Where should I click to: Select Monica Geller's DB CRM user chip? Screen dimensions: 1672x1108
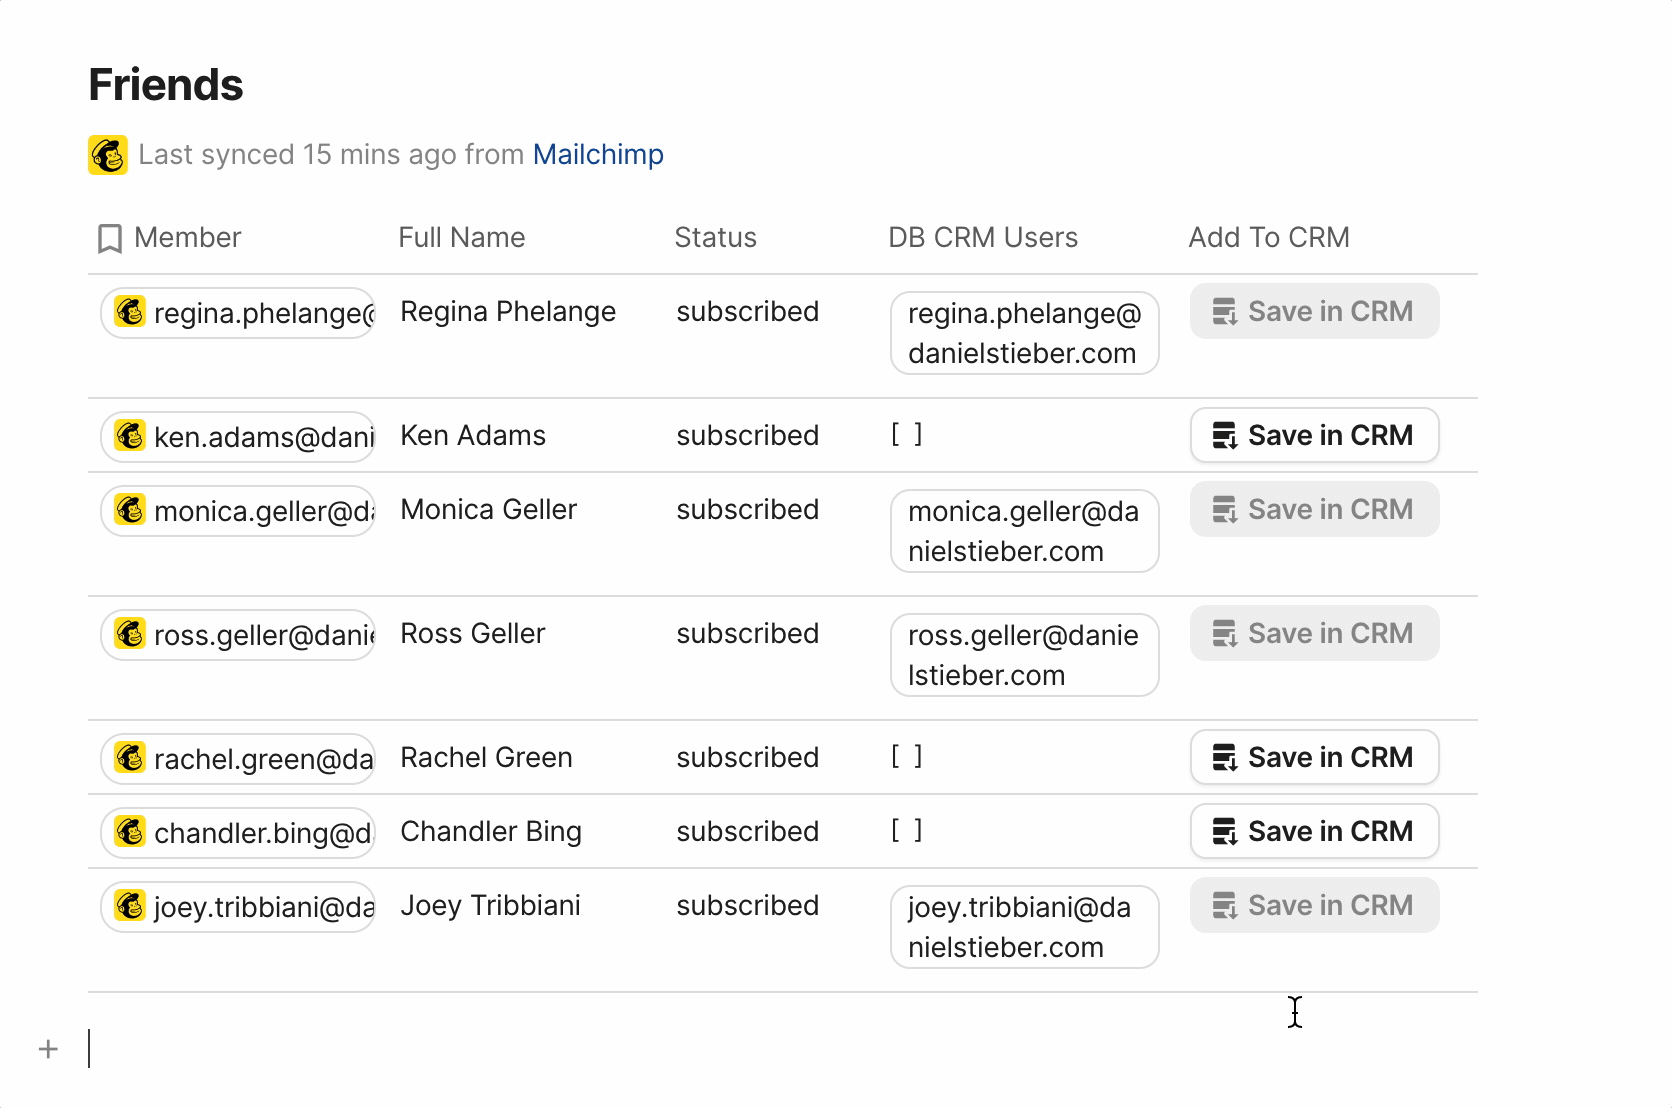pyautogui.click(x=1024, y=531)
